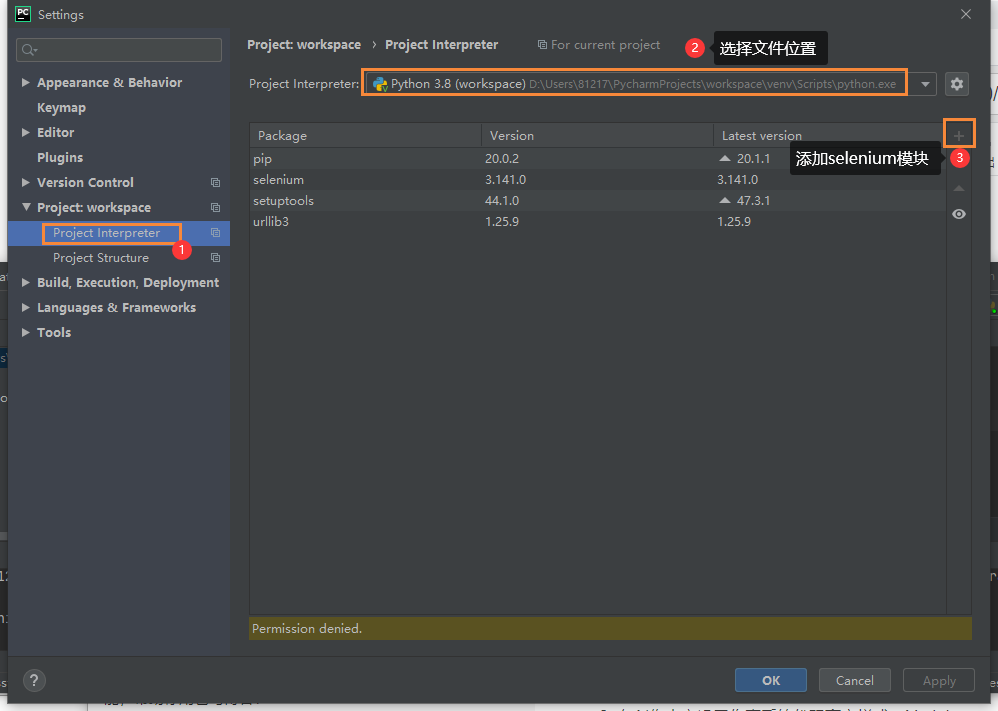Click the For current project label
Image resolution: width=998 pixels, height=711 pixels.
pos(605,45)
